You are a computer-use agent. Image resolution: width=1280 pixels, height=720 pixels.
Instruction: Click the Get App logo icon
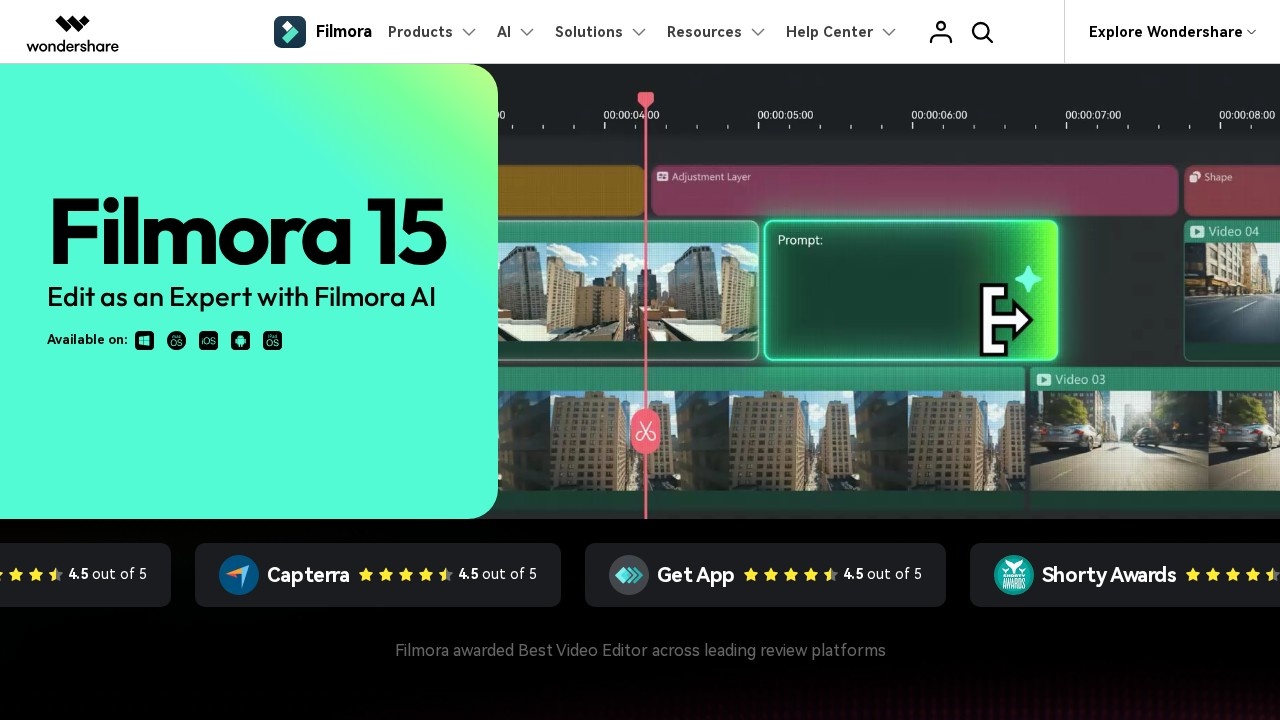click(629, 575)
